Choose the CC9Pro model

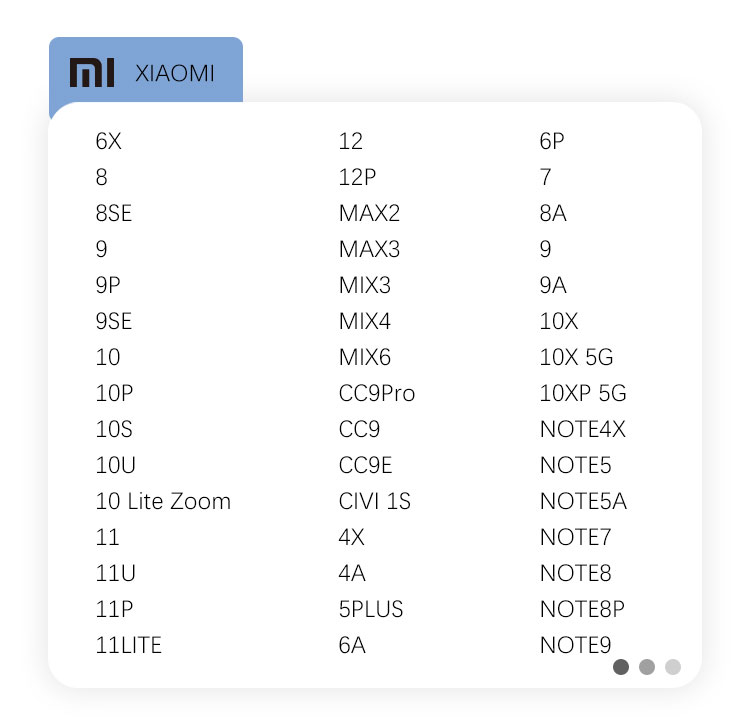[376, 393]
